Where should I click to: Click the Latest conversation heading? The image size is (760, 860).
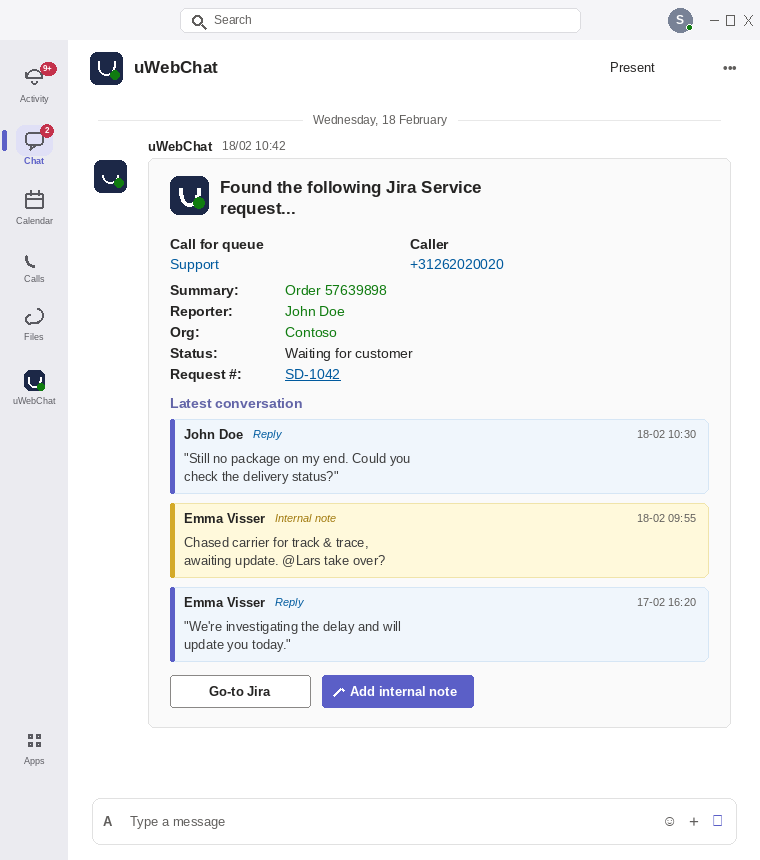tap(236, 403)
